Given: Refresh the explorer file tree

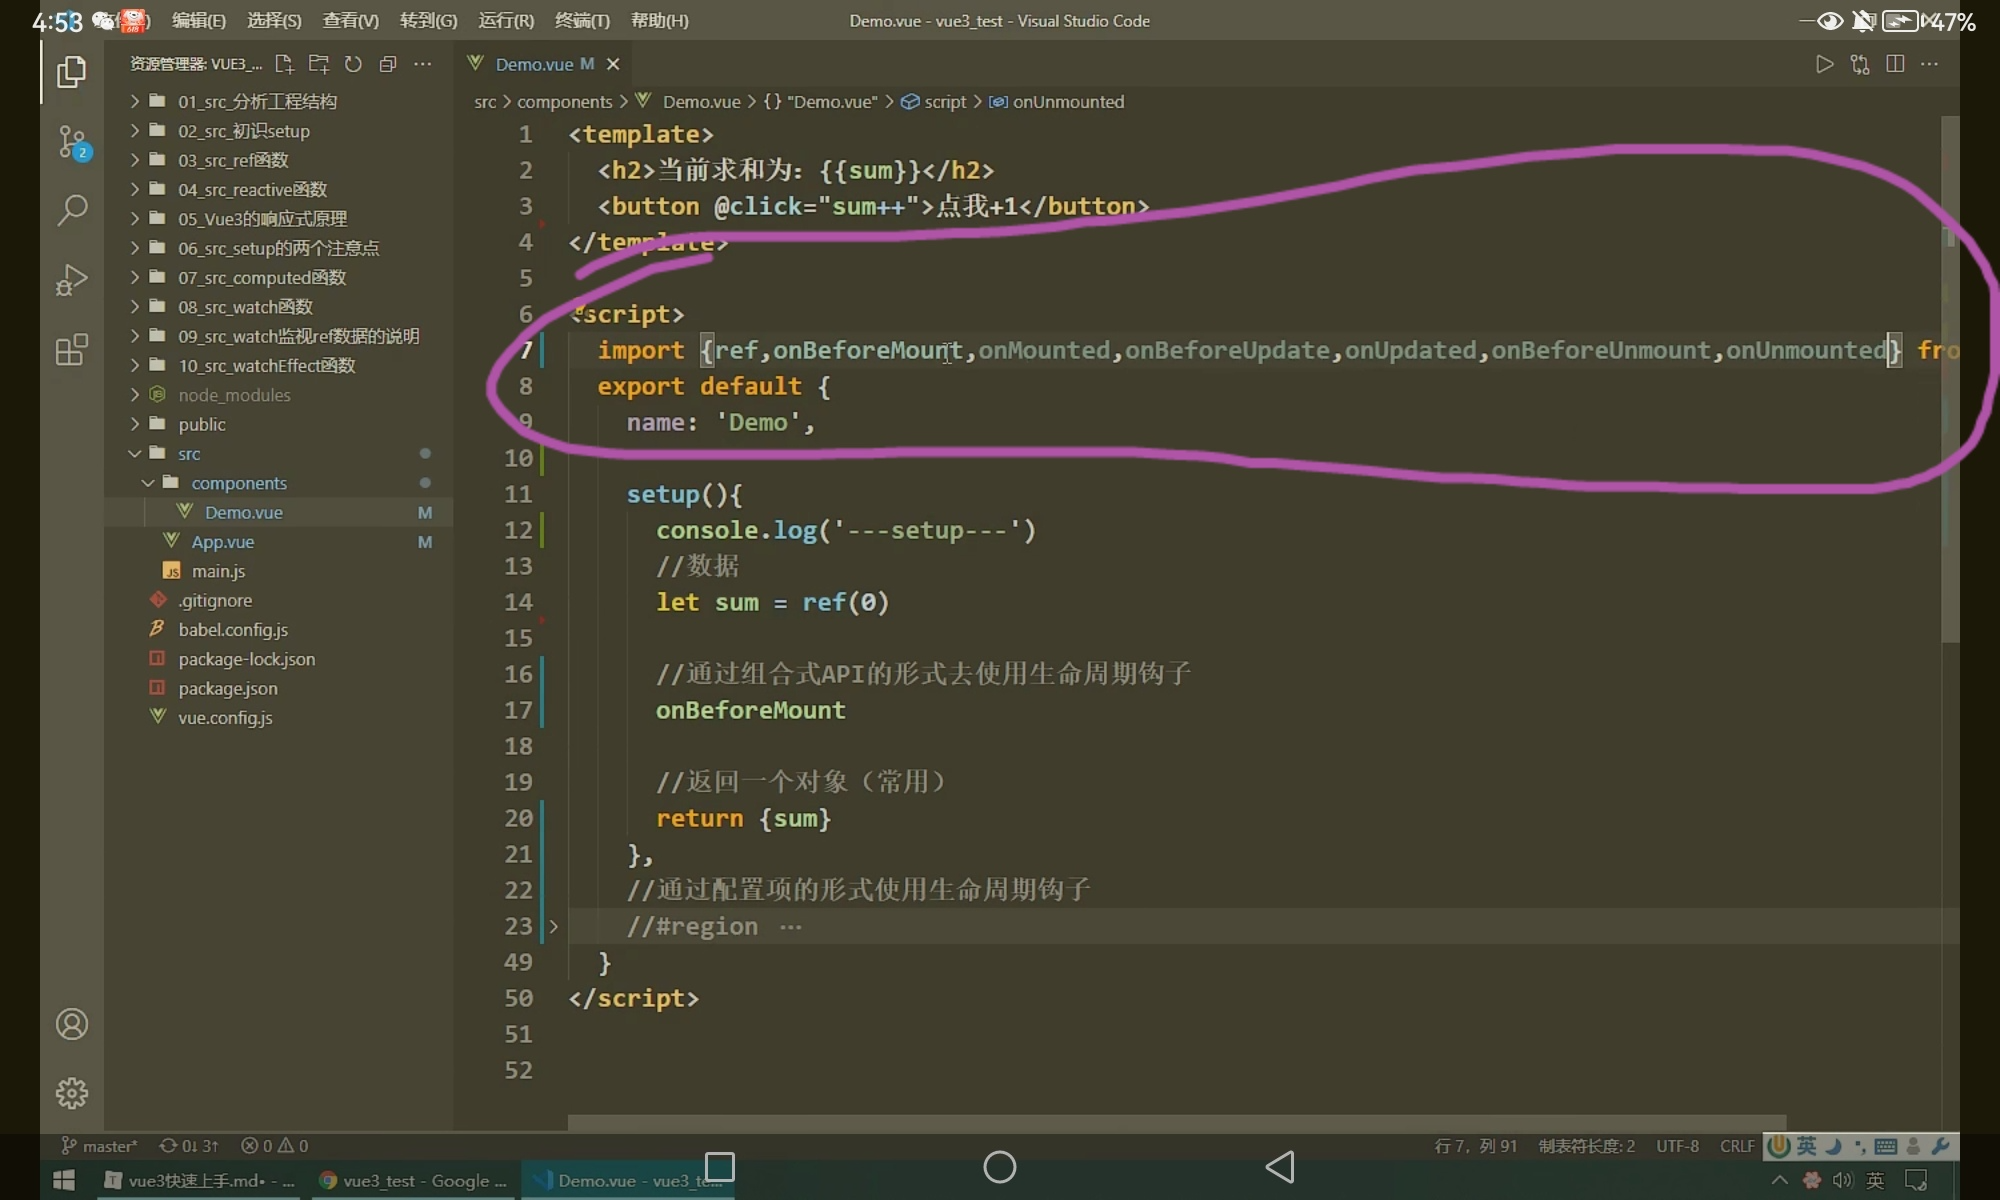Looking at the screenshot, I should [x=353, y=64].
